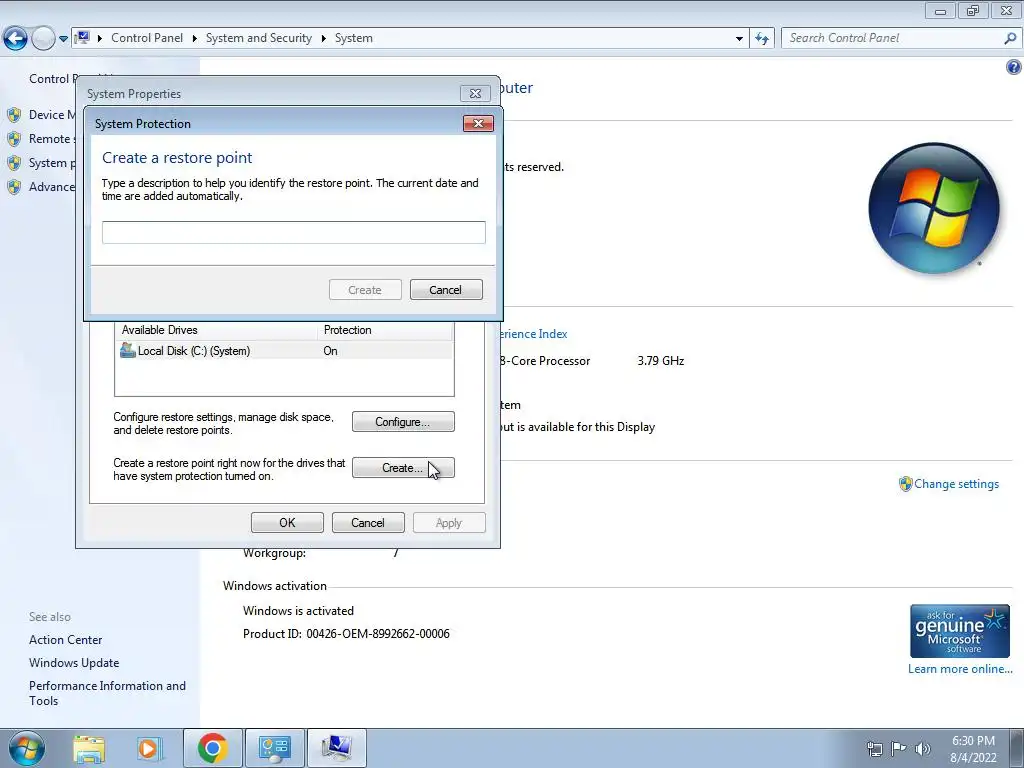The height and width of the screenshot is (768, 1024).
Task: Click the restore point description field
Action: coord(294,232)
